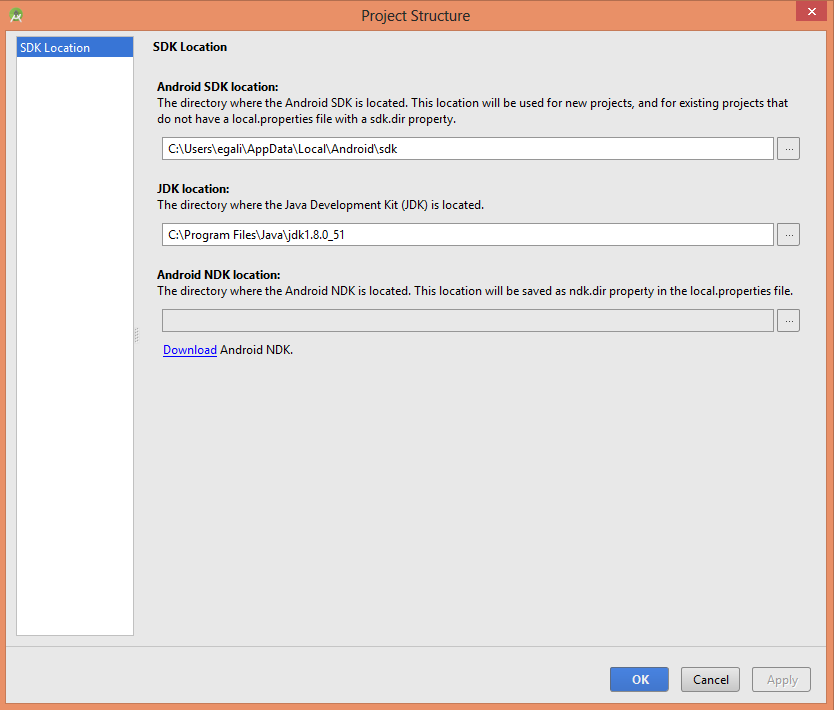Image resolution: width=834 pixels, height=710 pixels.
Task: Click the Android SDK location path field
Action: pos(468,148)
